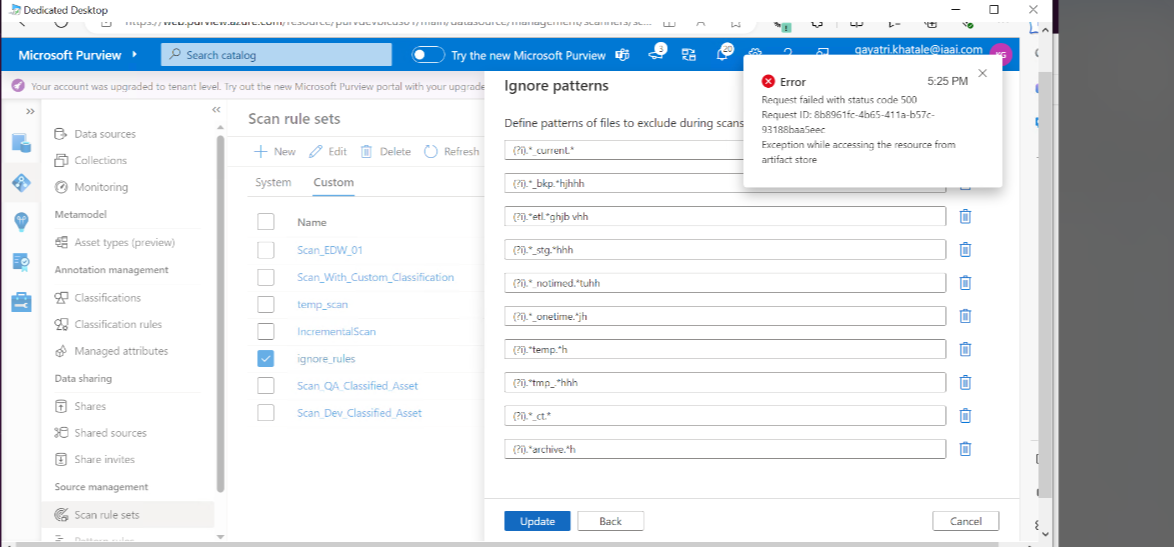
Task: Check the IncrementalScan checkbox
Action: [266, 331]
